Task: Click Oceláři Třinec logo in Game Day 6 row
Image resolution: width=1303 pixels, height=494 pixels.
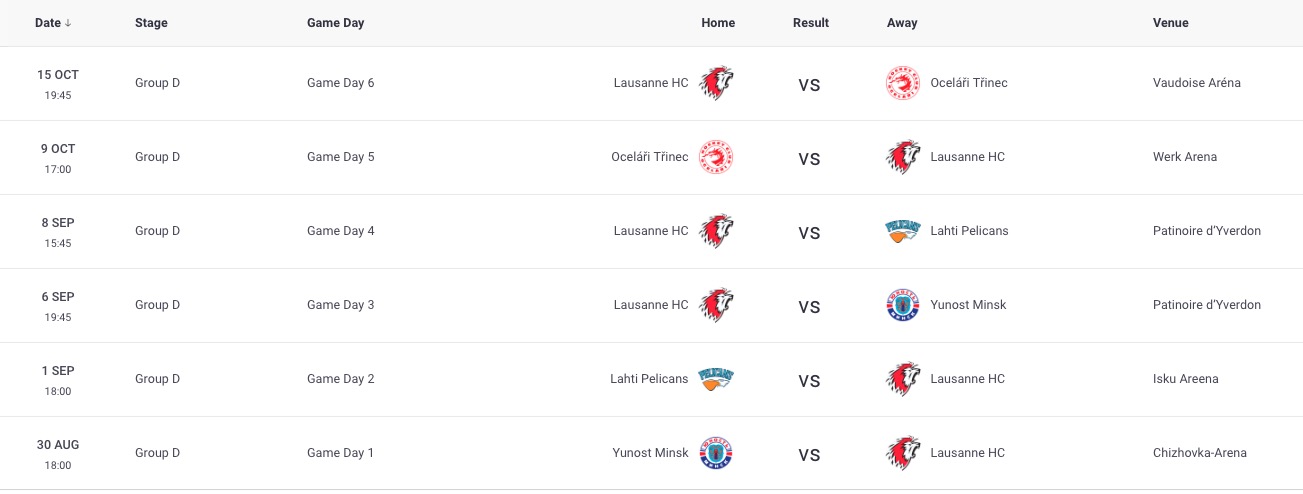Action: [x=903, y=83]
